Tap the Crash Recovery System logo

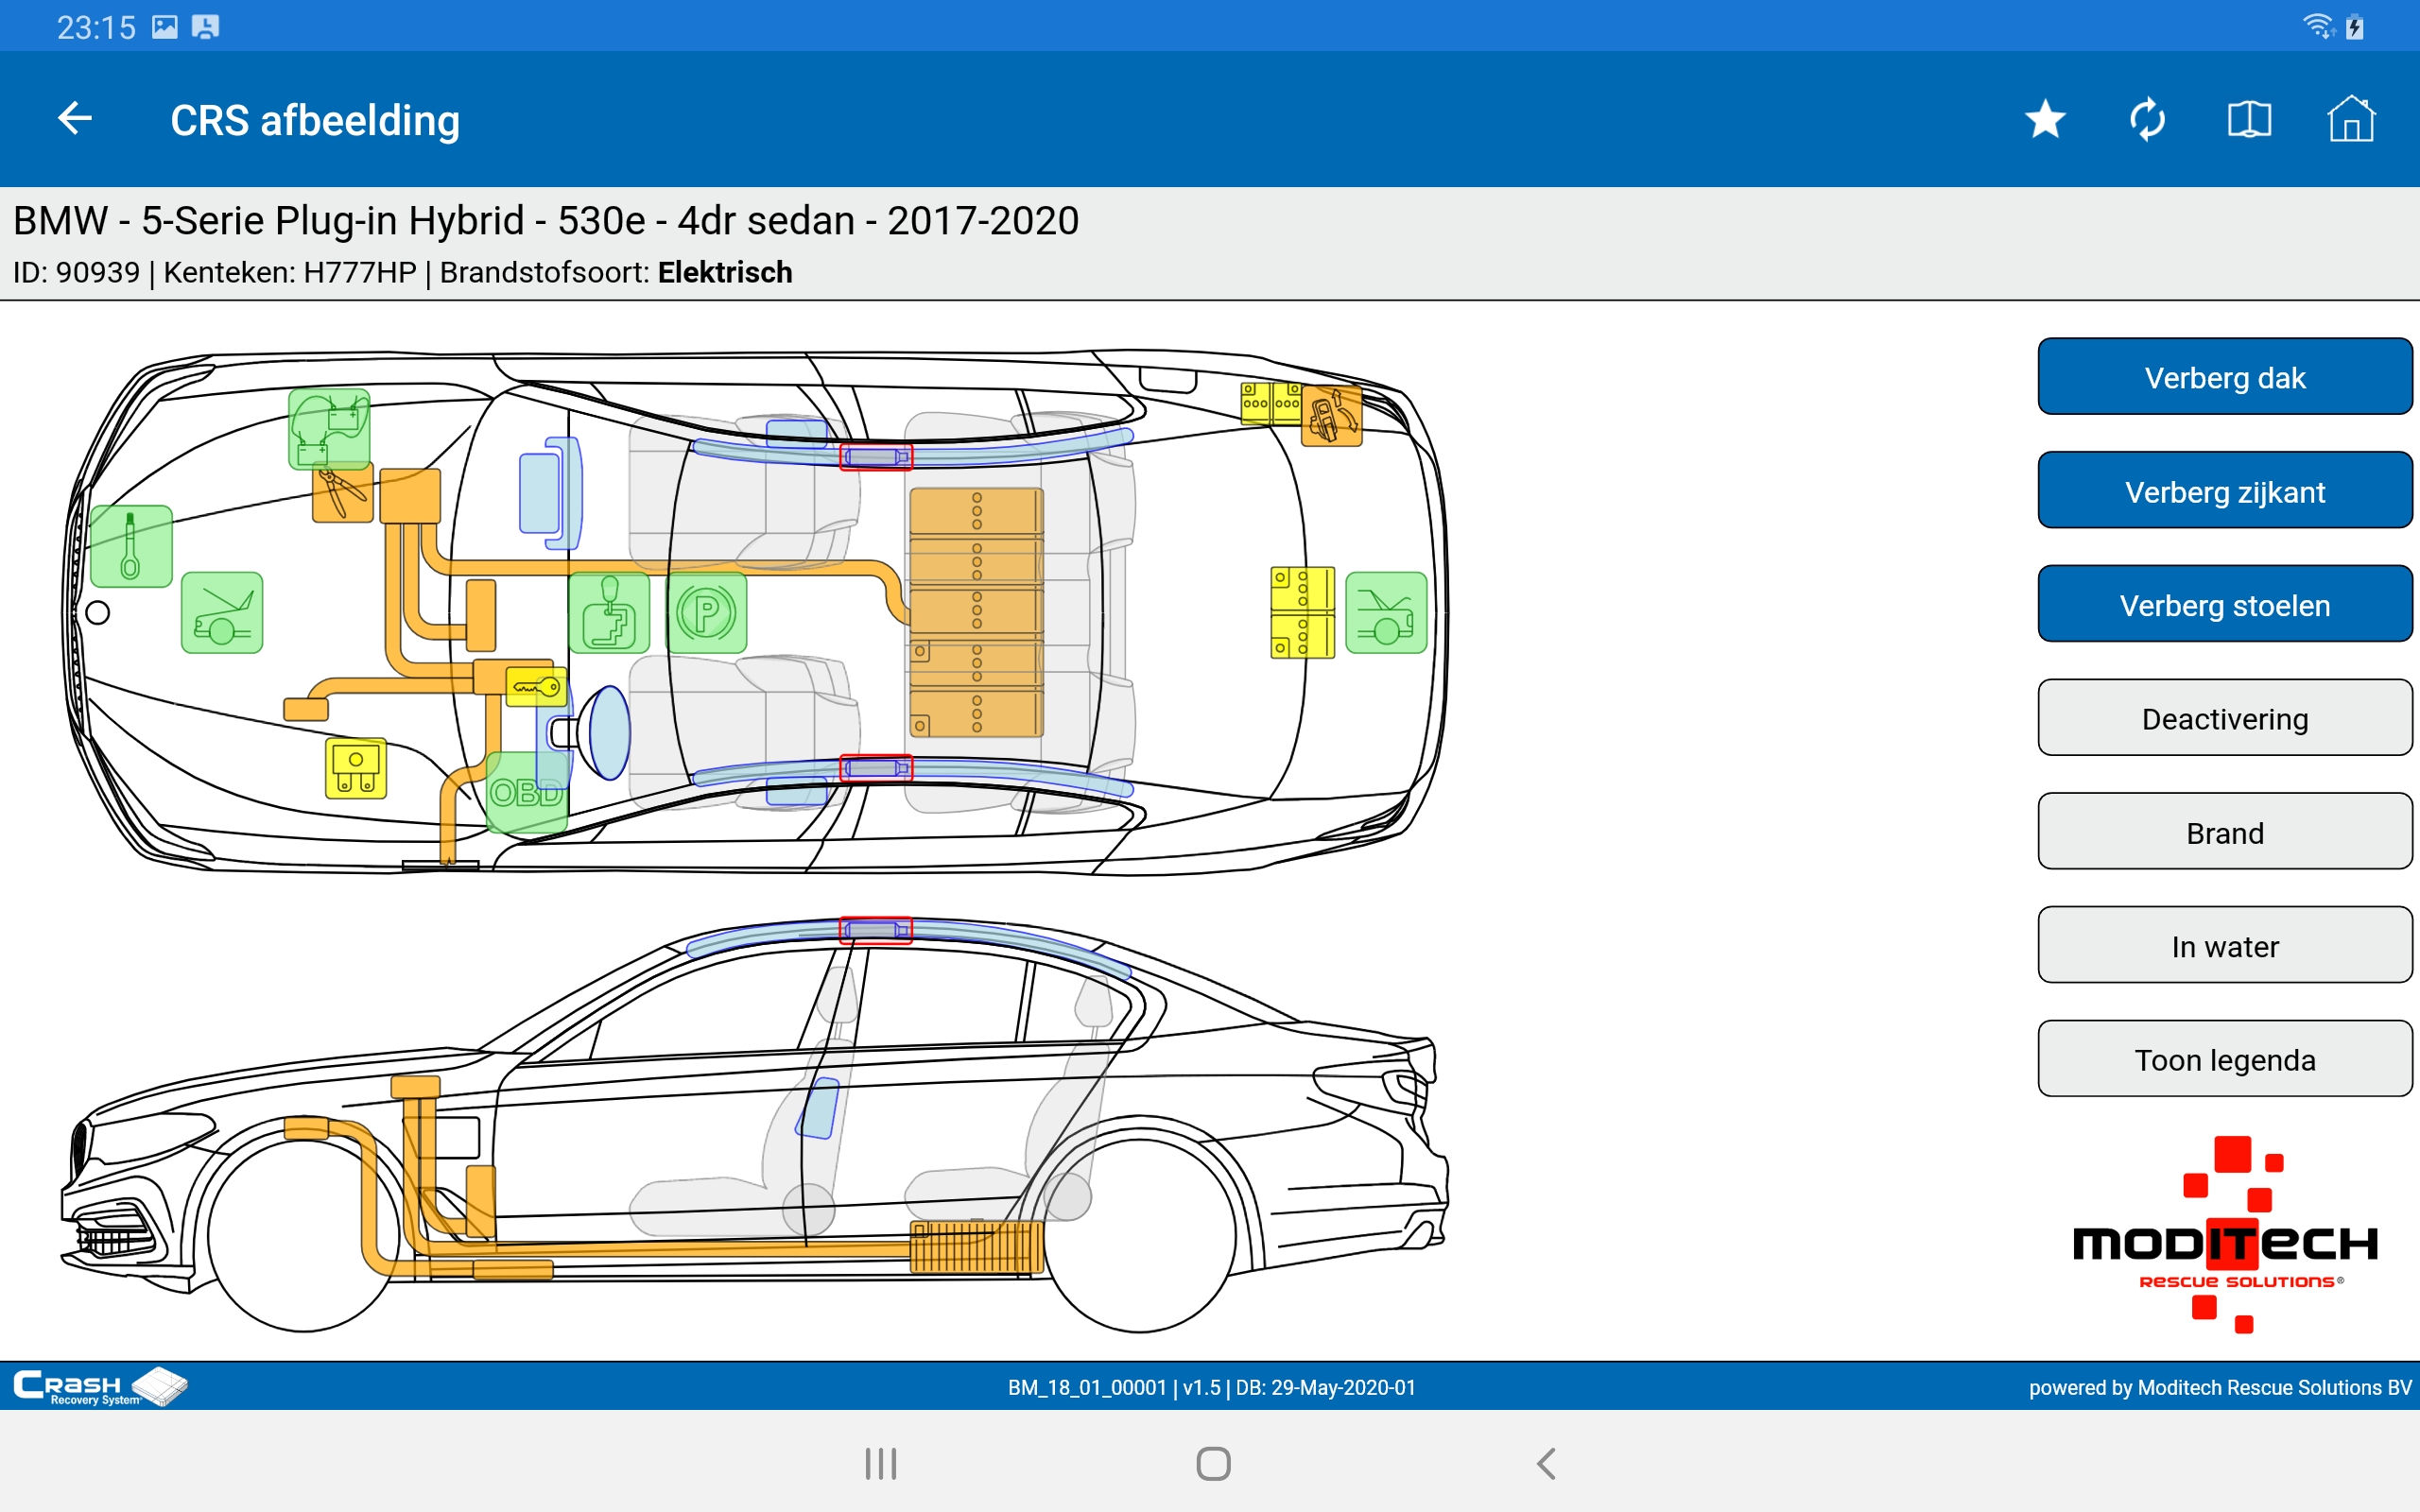point(100,1387)
